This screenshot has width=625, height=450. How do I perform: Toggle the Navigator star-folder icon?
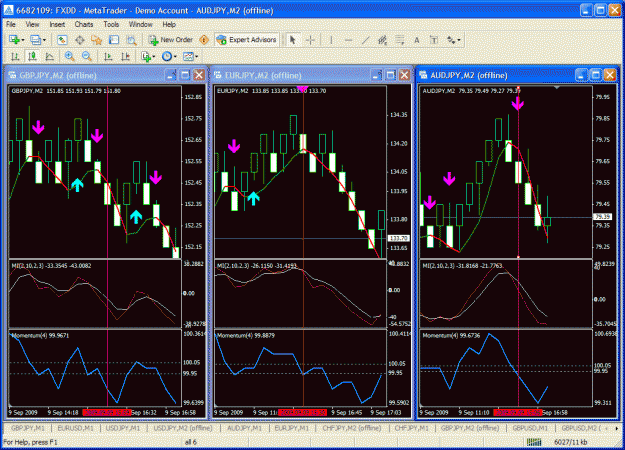[96, 40]
